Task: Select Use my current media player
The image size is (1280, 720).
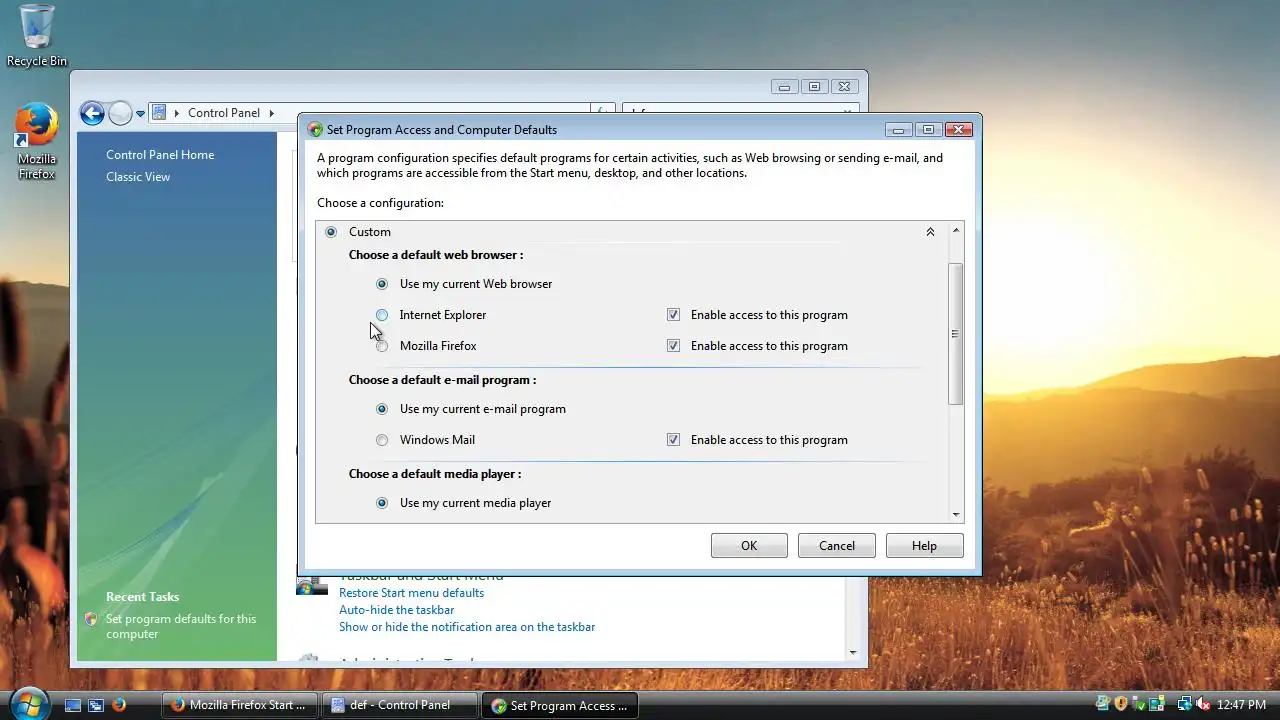Action: pyautogui.click(x=382, y=503)
